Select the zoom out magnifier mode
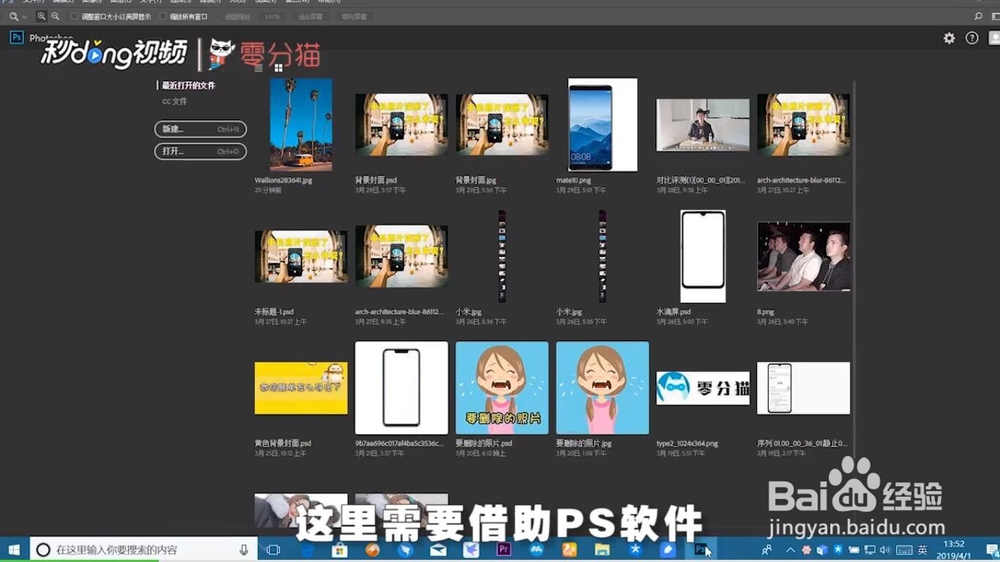This screenshot has width=1000, height=562. coord(55,17)
